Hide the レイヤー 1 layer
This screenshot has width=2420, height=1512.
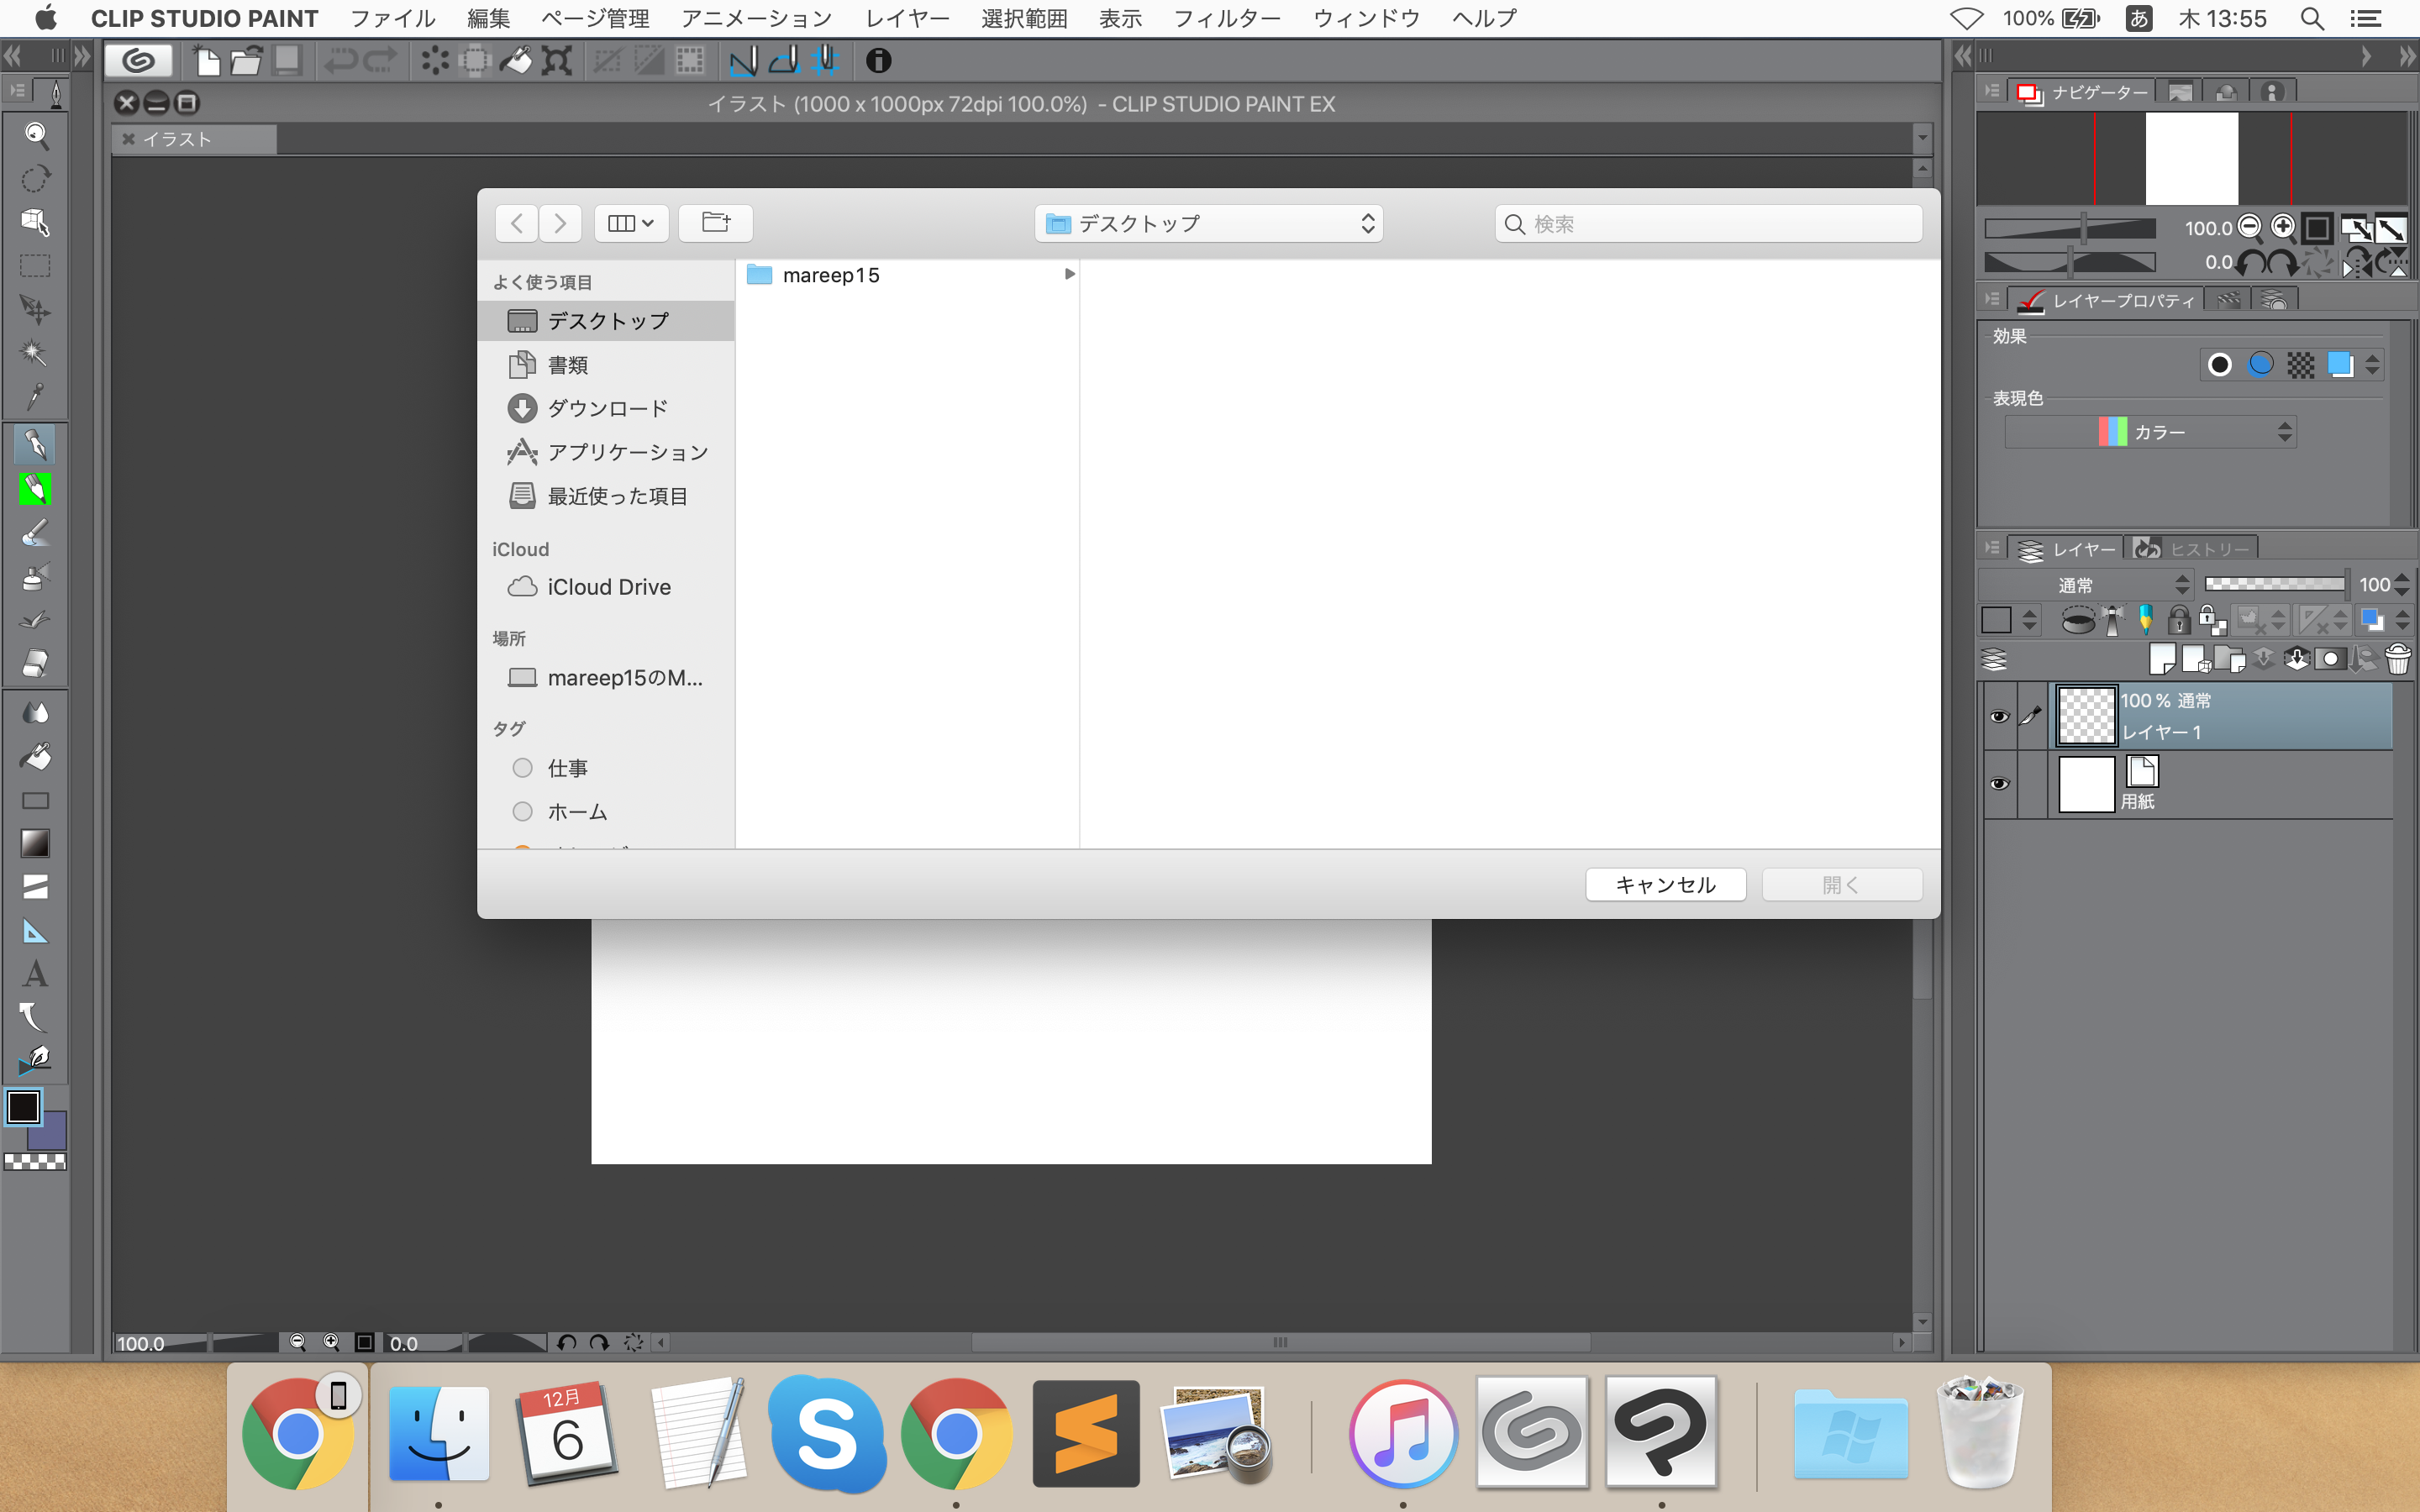coord(1998,717)
